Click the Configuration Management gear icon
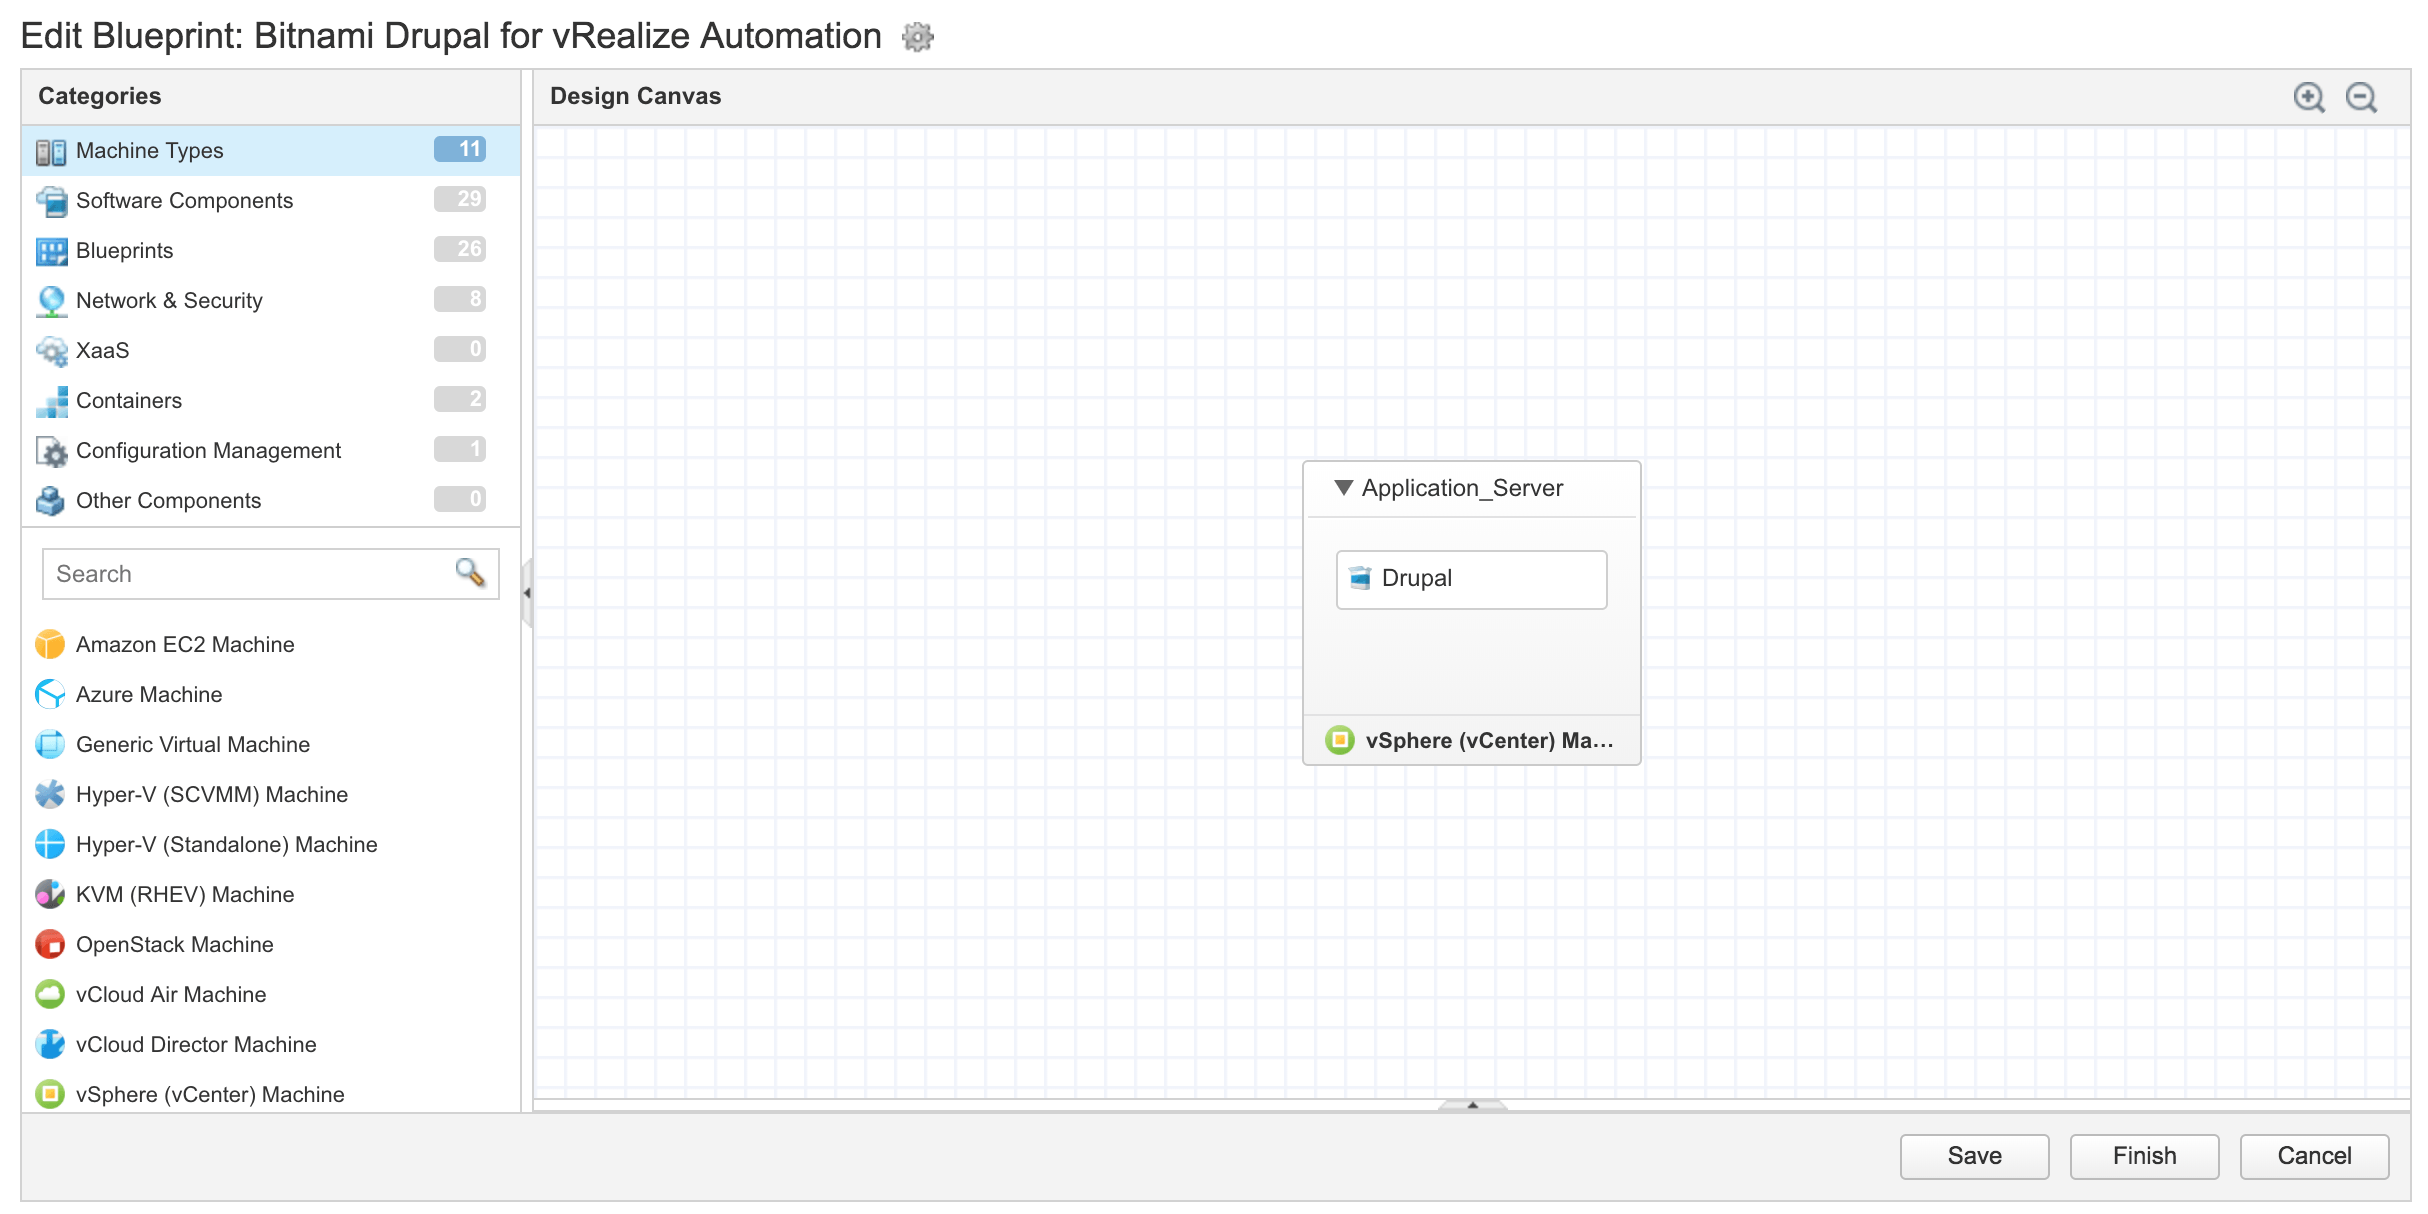2428x1214 pixels. (51, 451)
